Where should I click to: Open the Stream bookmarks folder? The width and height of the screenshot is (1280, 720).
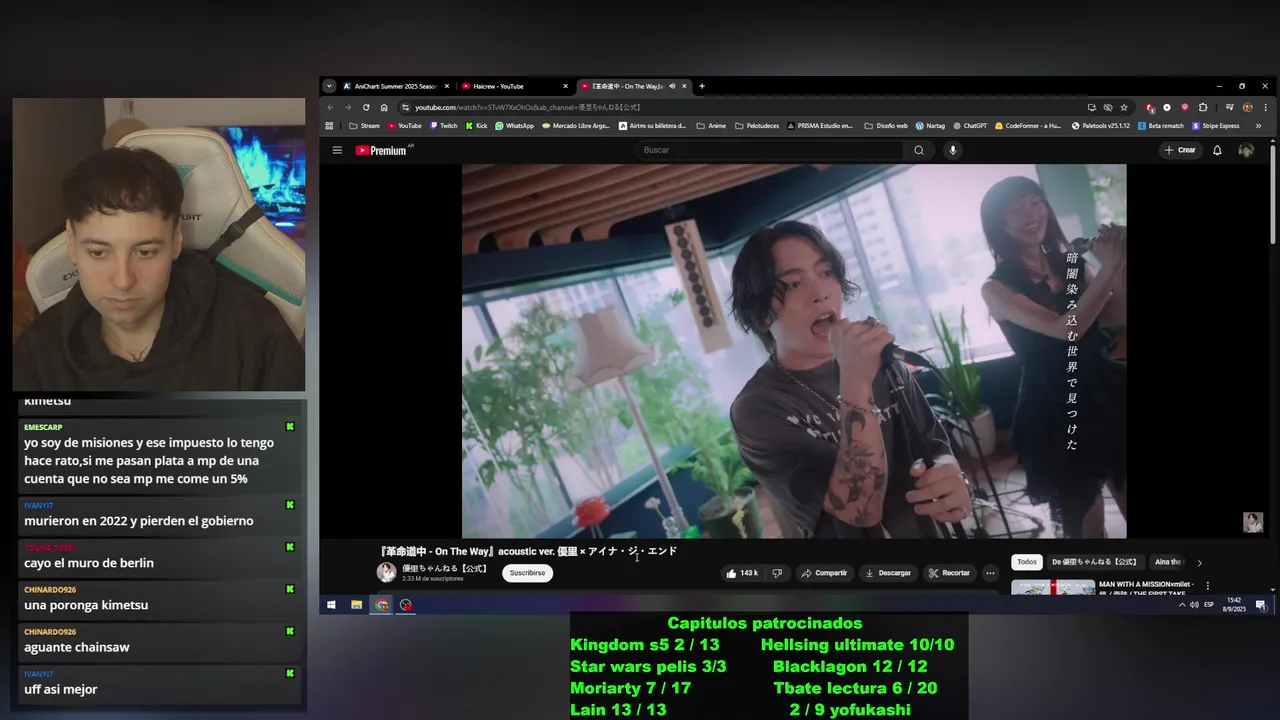tap(364, 126)
